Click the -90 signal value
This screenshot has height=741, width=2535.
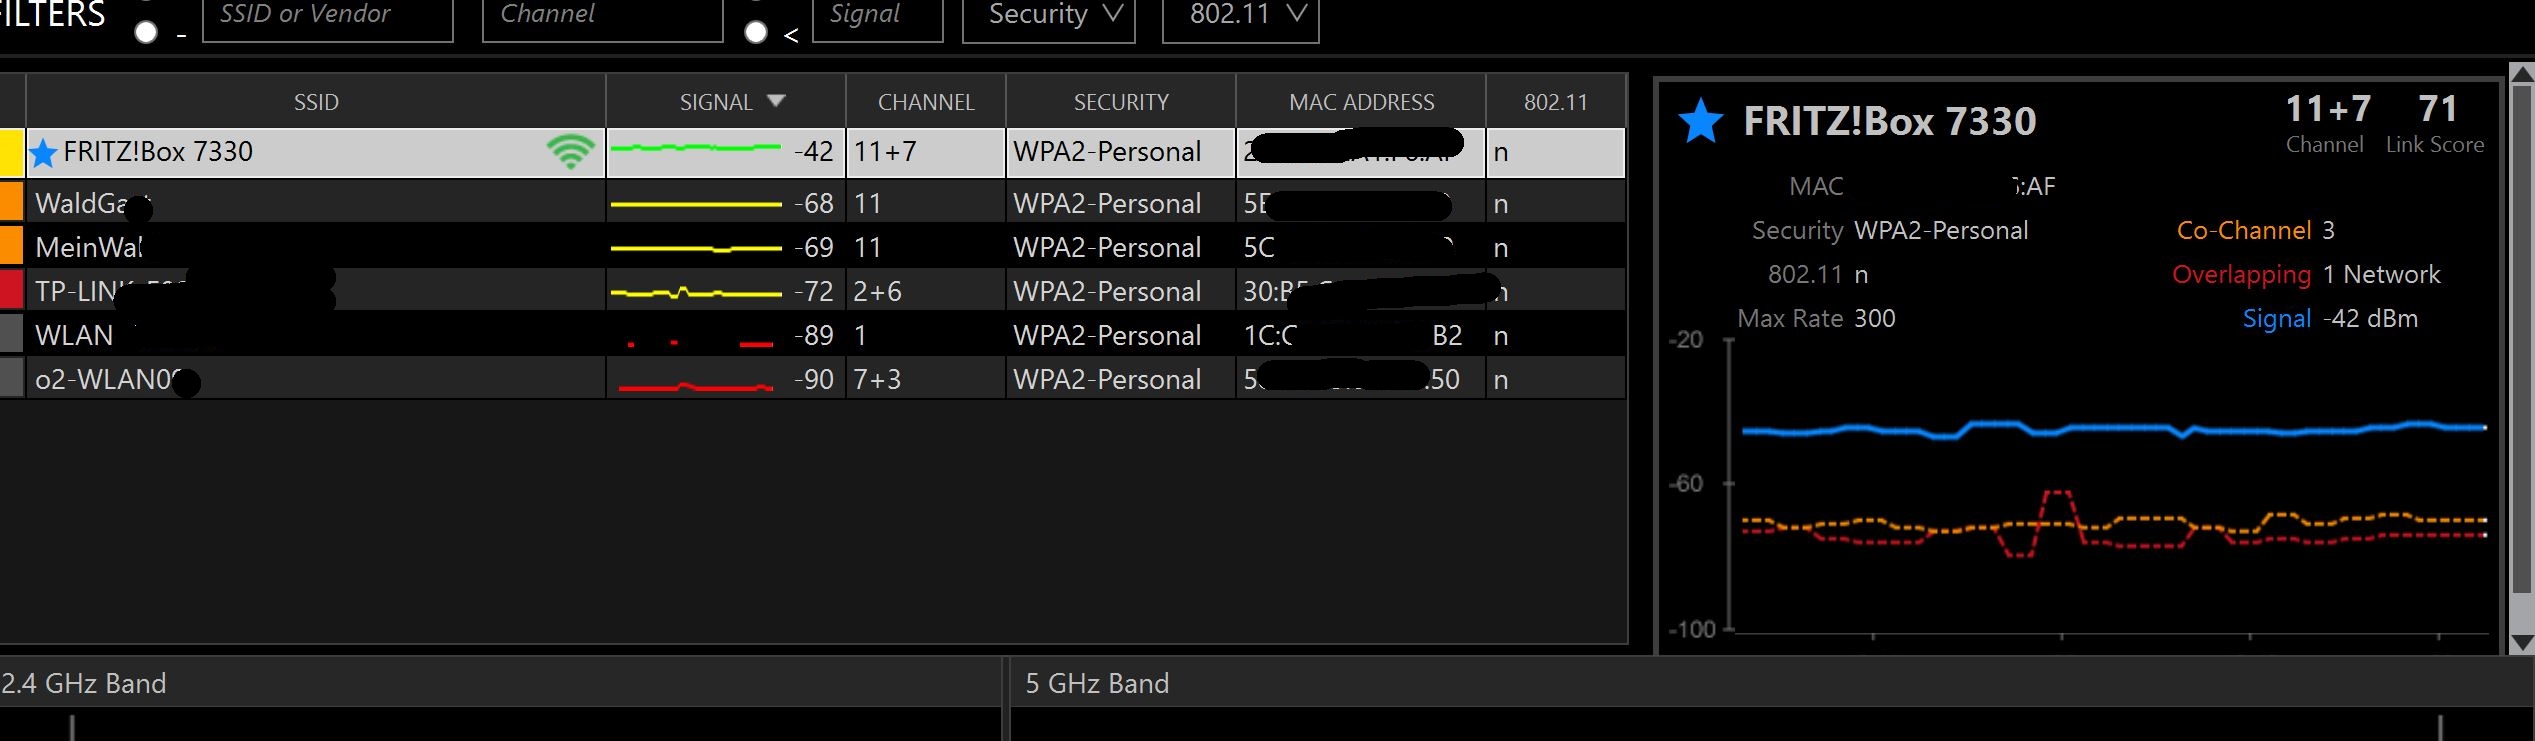coord(814,379)
